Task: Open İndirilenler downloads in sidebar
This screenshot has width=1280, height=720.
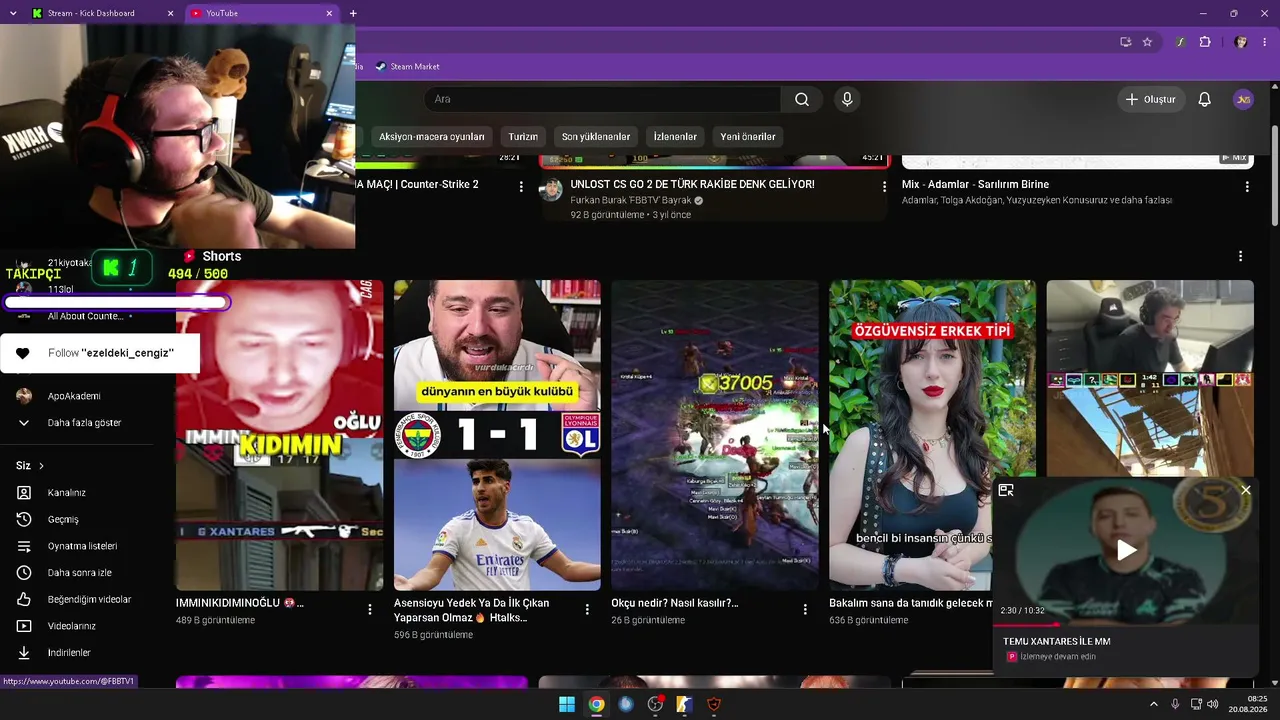Action: tap(69, 653)
